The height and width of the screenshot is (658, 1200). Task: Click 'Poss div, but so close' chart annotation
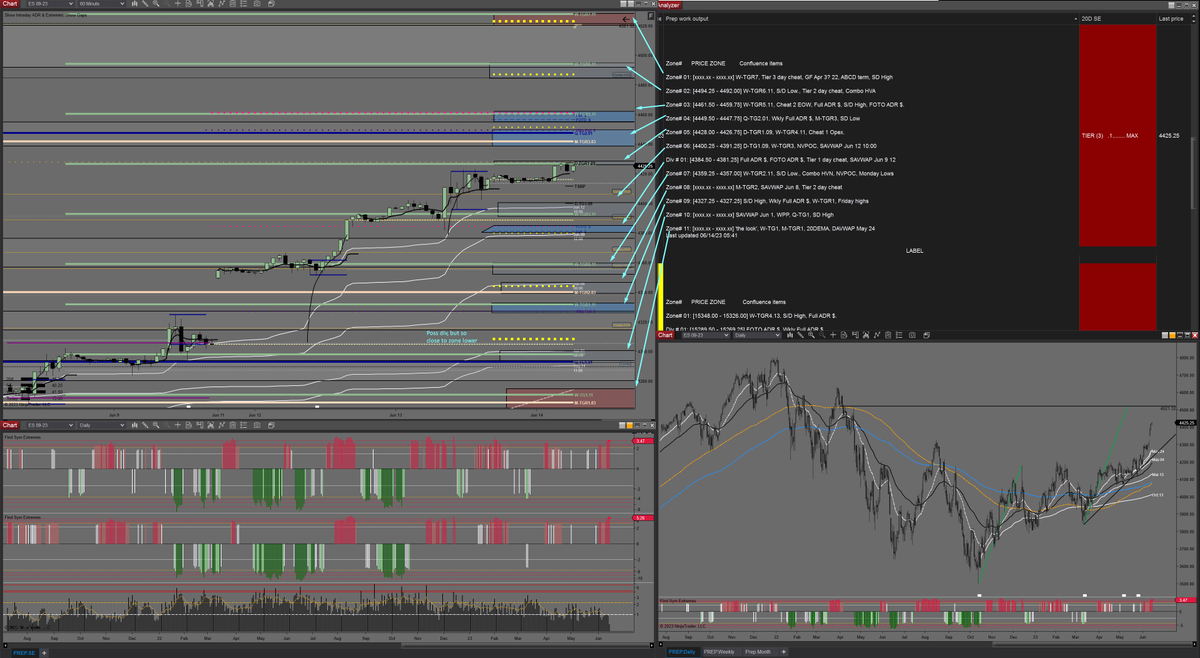453,336
